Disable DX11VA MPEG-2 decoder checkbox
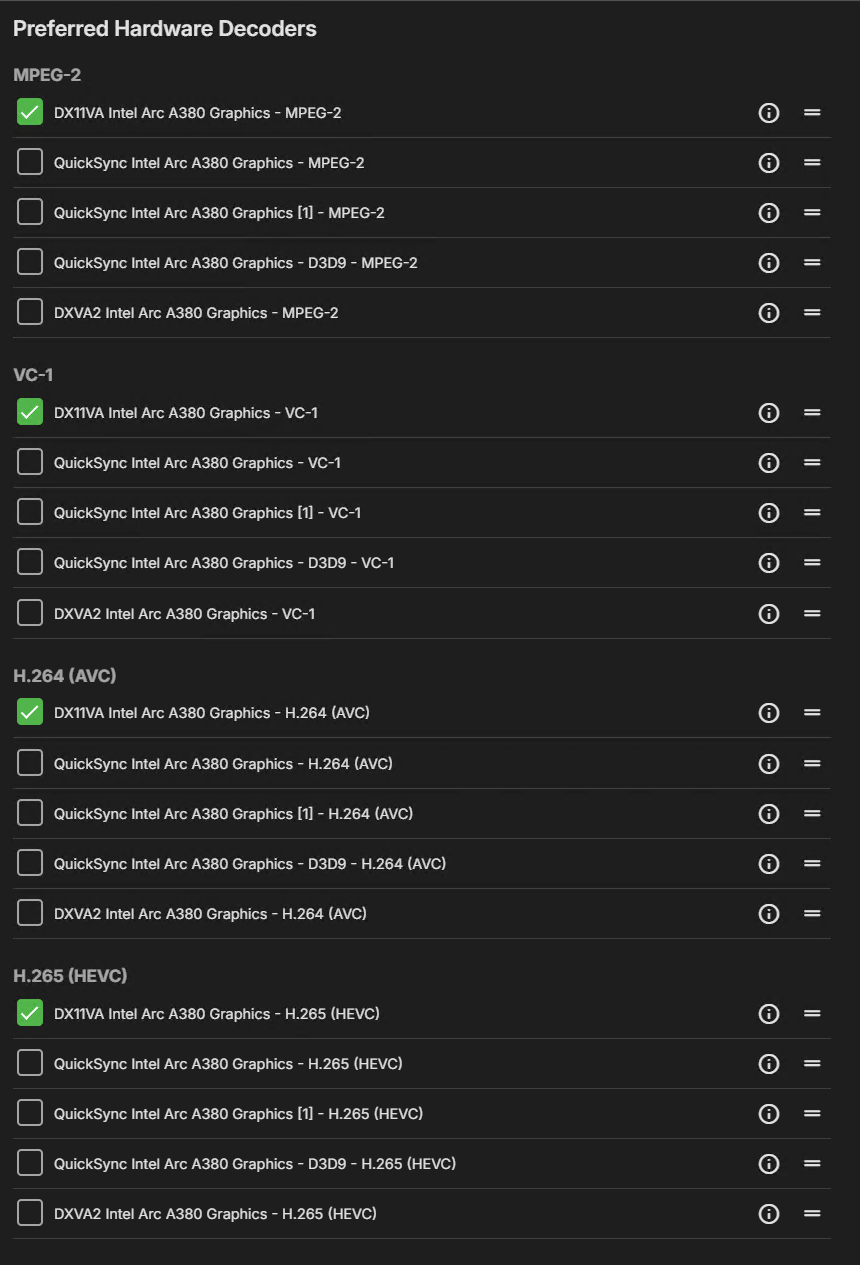Image resolution: width=860 pixels, height=1265 pixels. coord(30,112)
